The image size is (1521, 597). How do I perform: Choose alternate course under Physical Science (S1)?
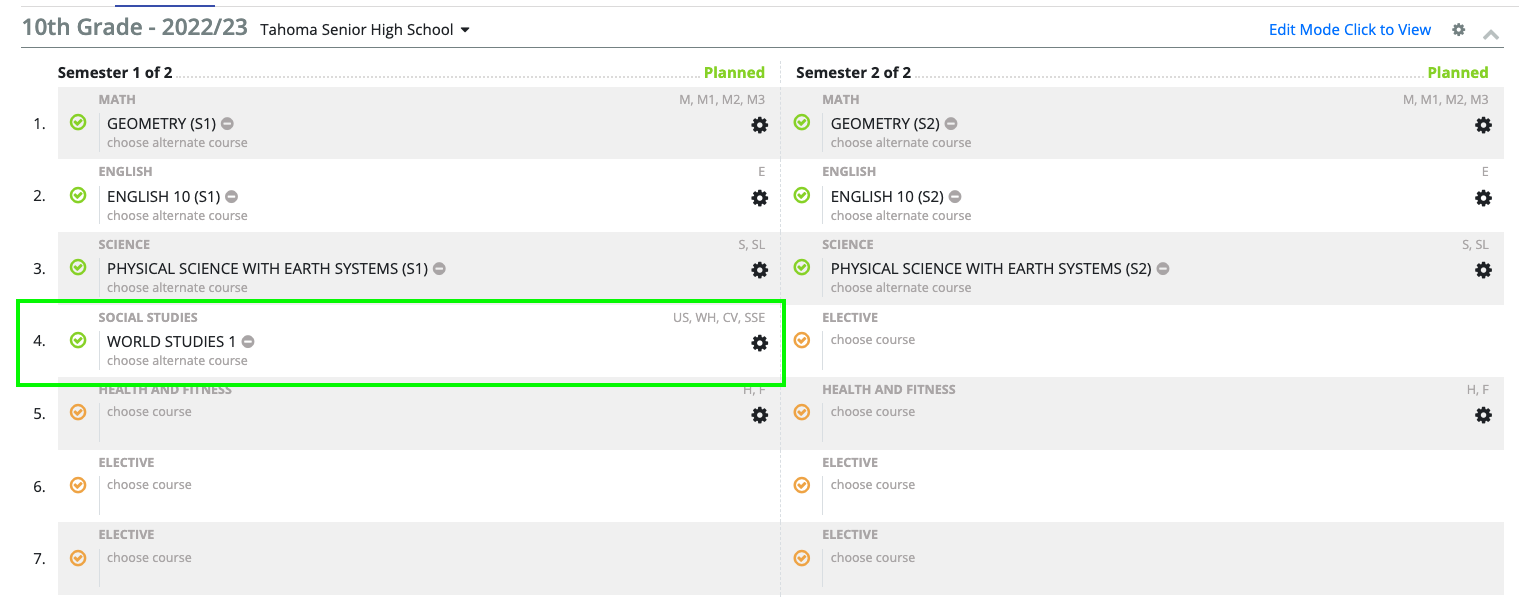[x=177, y=288]
